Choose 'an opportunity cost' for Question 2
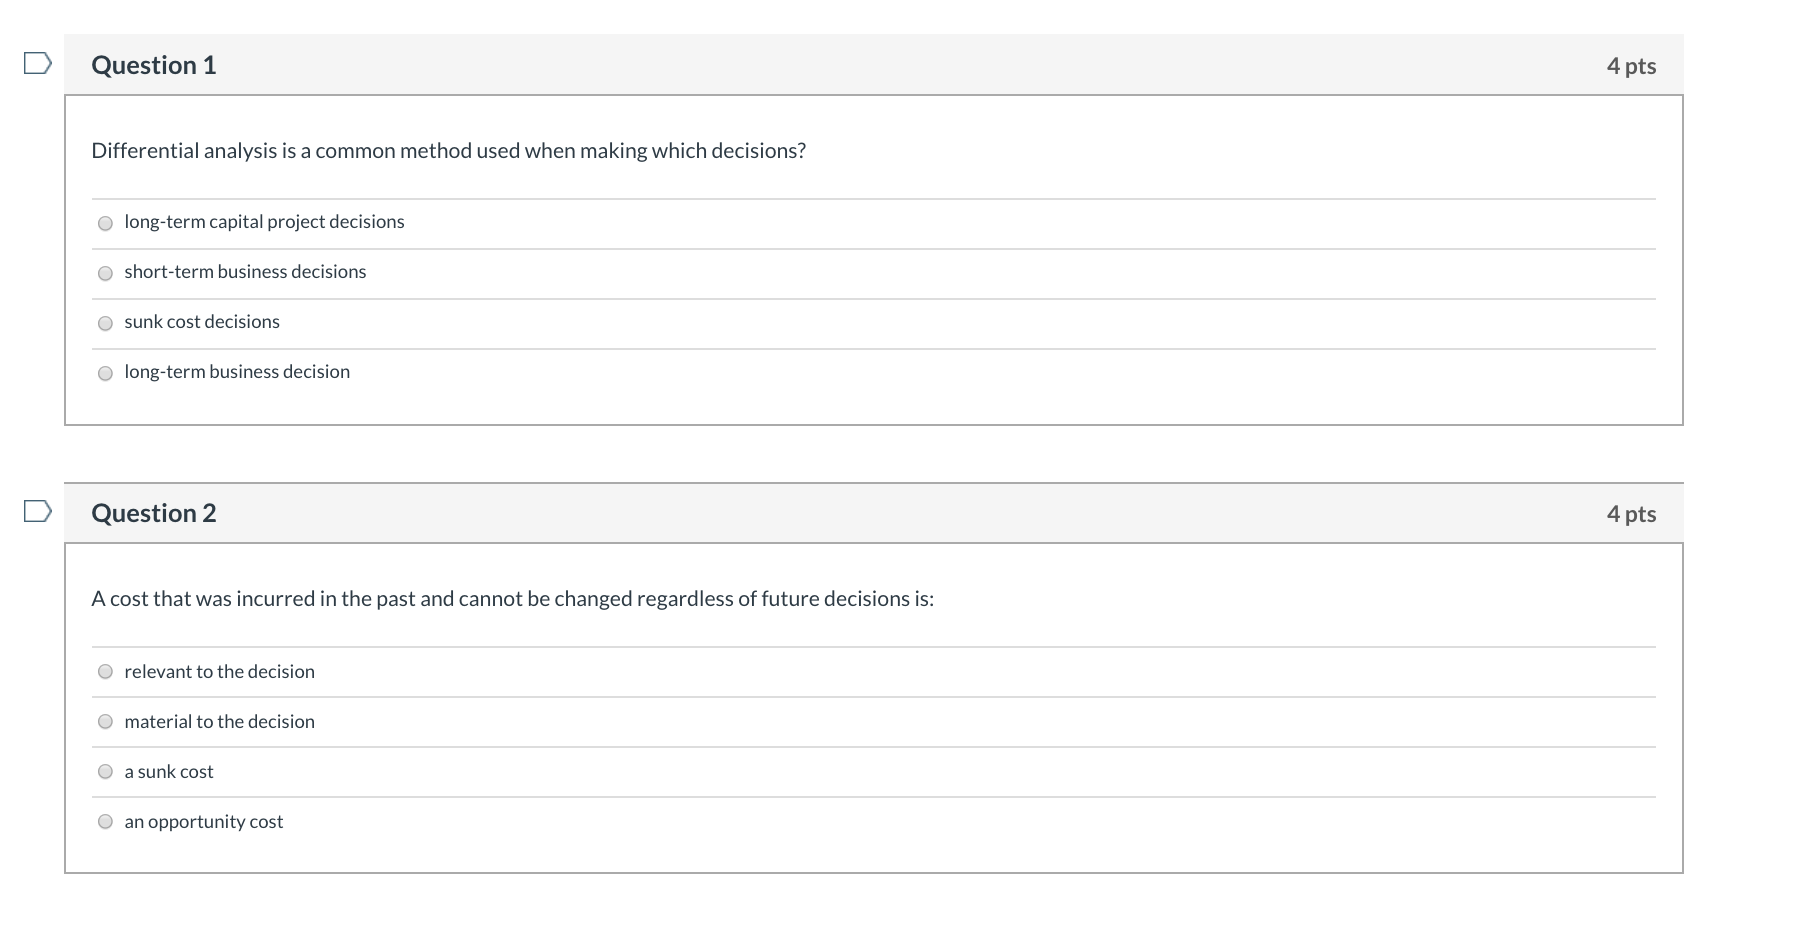Image resolution: width=1796 pixels, height=926 pixels. [x=105, y=821]
